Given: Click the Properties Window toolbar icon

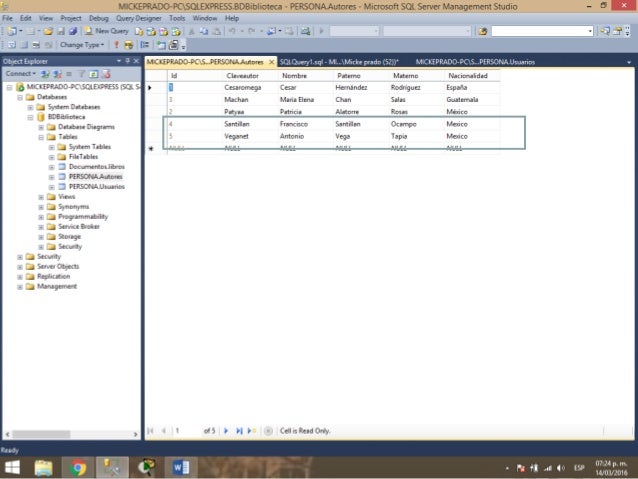Looking at the screenshot, I should tap(617, 31).
